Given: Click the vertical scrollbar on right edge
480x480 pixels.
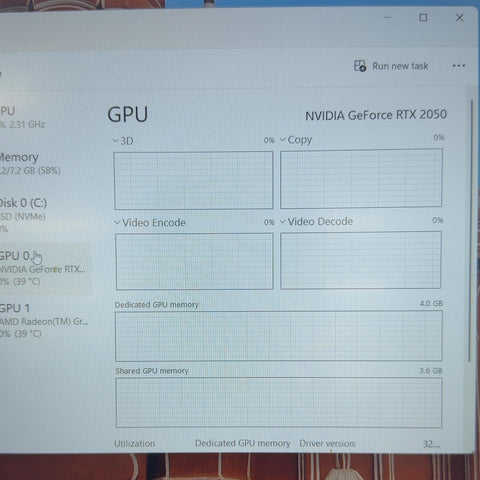Looking at the screenshot, I should pos(471,230).
